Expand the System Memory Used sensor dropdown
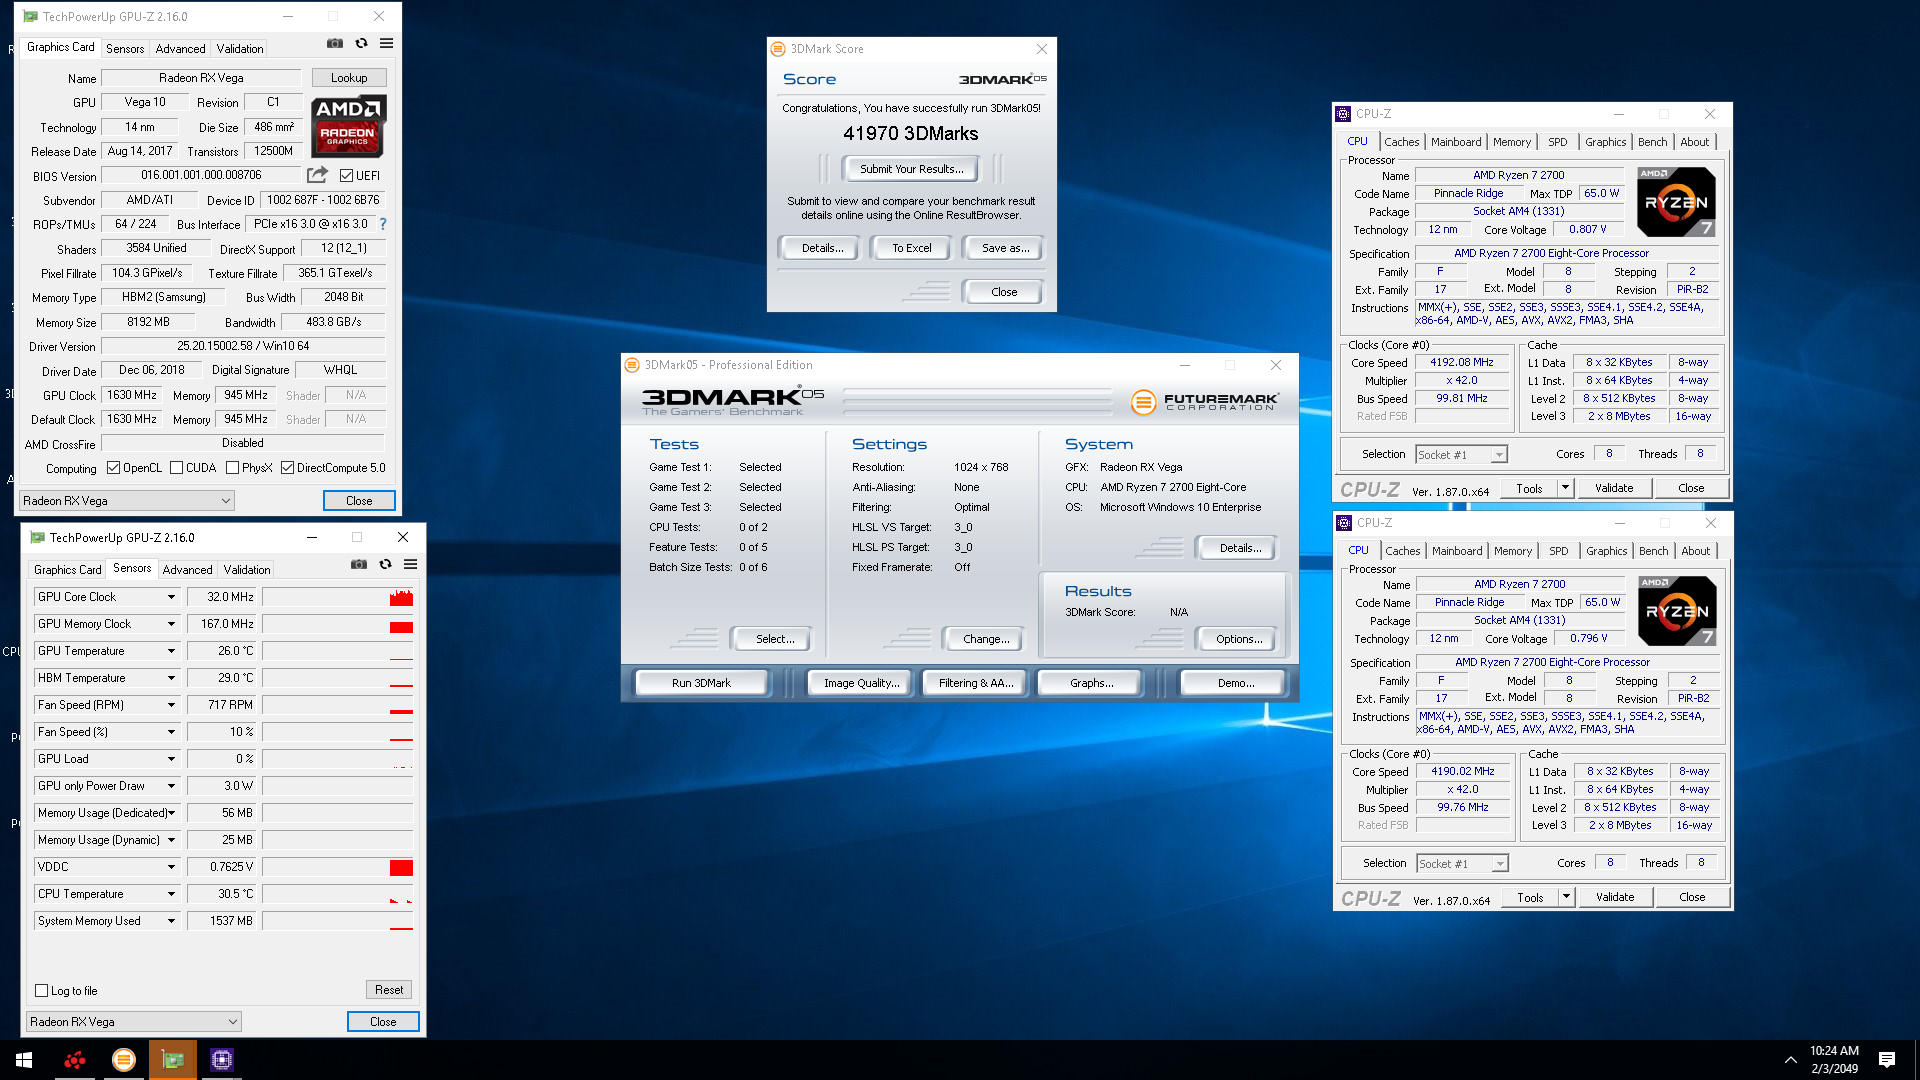 (171, 921)
